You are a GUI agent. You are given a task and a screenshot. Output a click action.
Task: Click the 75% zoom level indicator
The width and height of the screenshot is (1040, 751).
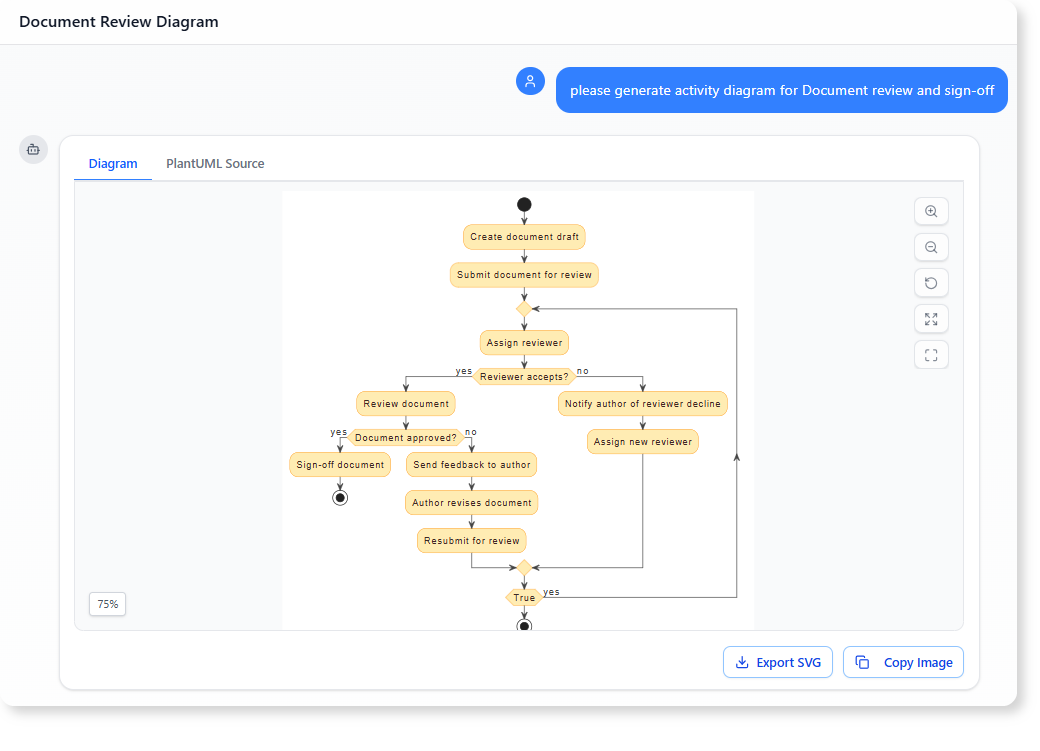[x=107, y=604]
